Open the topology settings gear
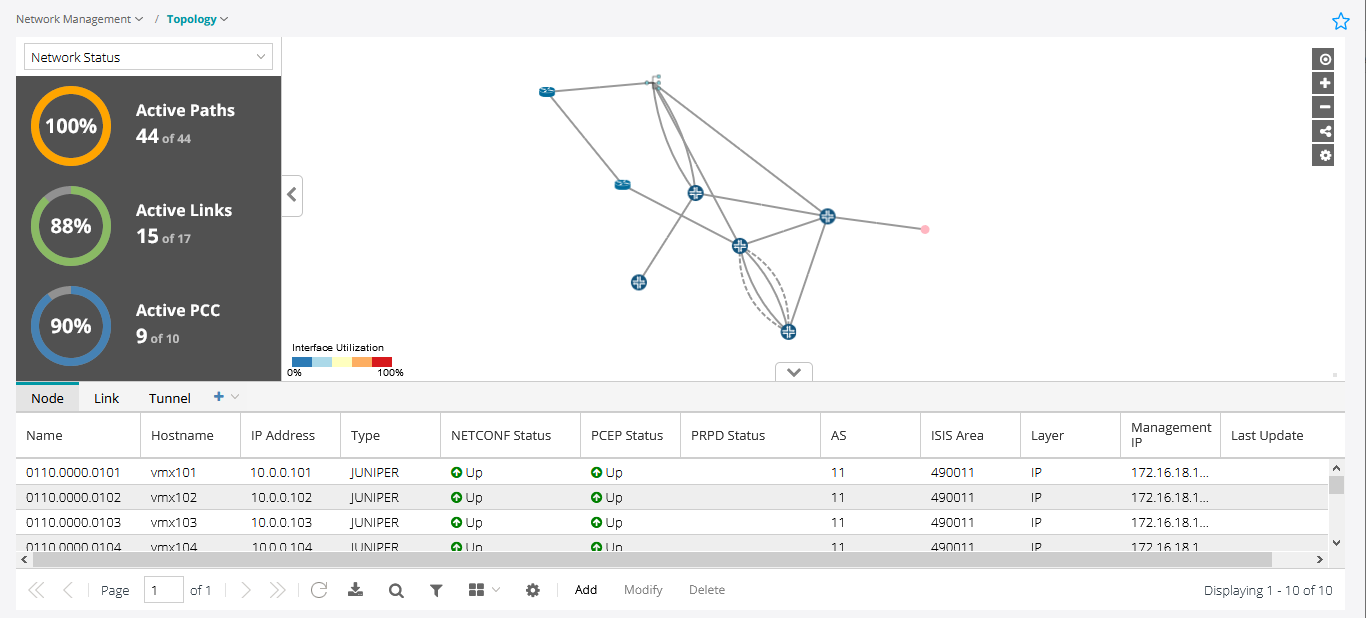 (1323, 155)
